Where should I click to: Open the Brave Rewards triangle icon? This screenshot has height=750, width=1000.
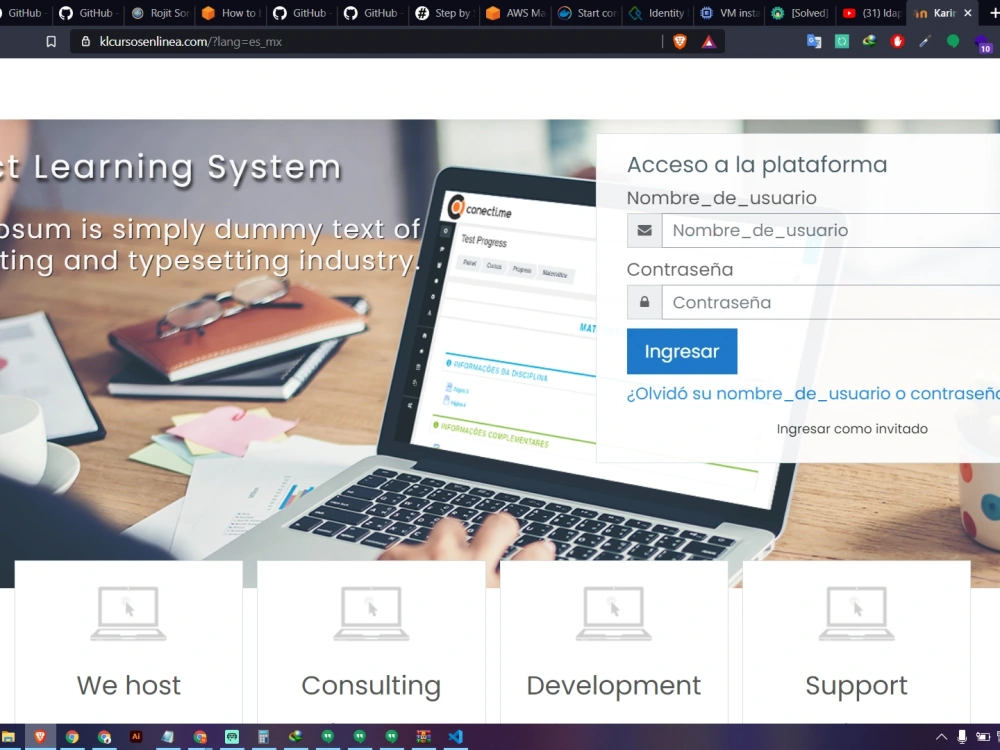[709, 42]
